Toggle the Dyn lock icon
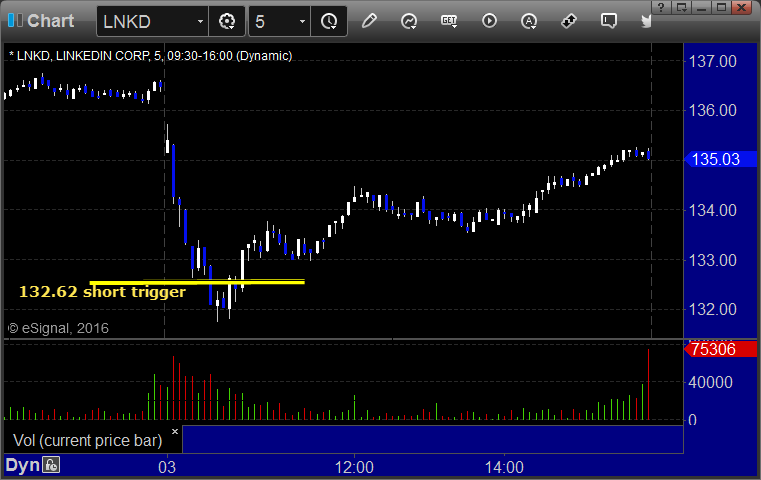The height and width of the screenshot is (480, 761). click(51, 465)
